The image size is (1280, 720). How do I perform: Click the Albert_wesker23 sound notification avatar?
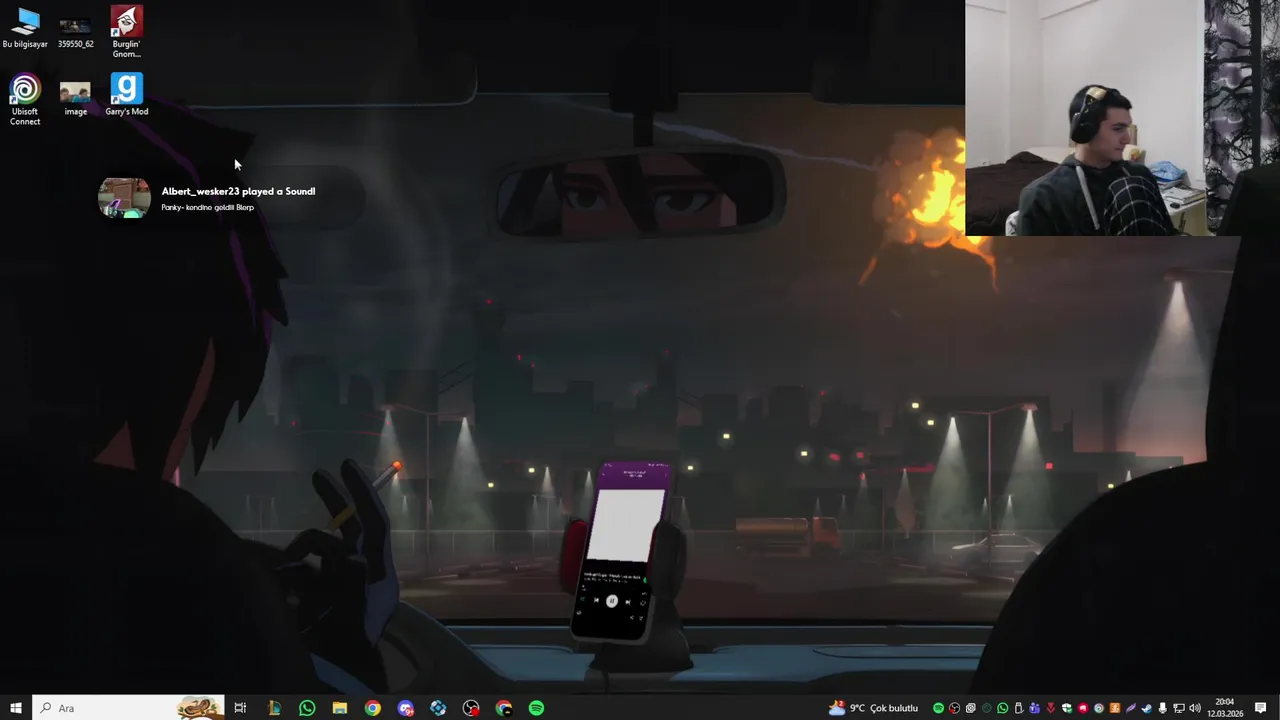pos(124,198)
